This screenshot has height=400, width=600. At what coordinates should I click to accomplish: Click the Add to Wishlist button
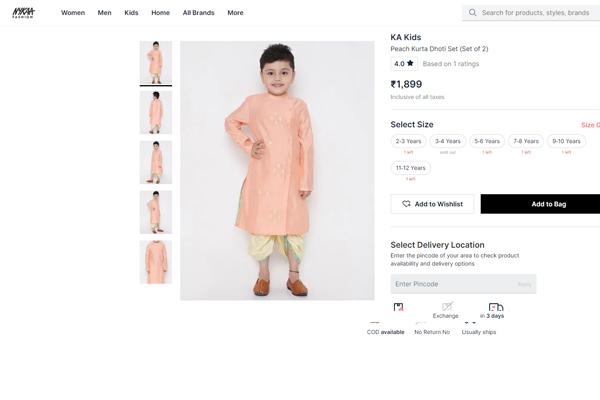tap(433, 204)
